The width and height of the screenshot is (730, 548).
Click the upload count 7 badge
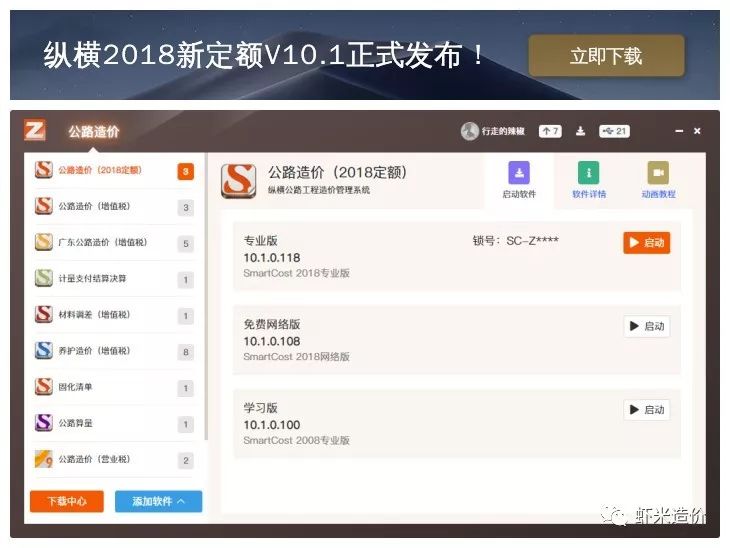point(550,131)
